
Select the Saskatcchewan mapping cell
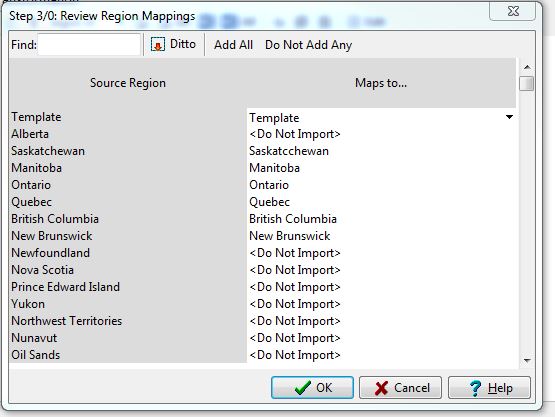(x=381, y=151)
